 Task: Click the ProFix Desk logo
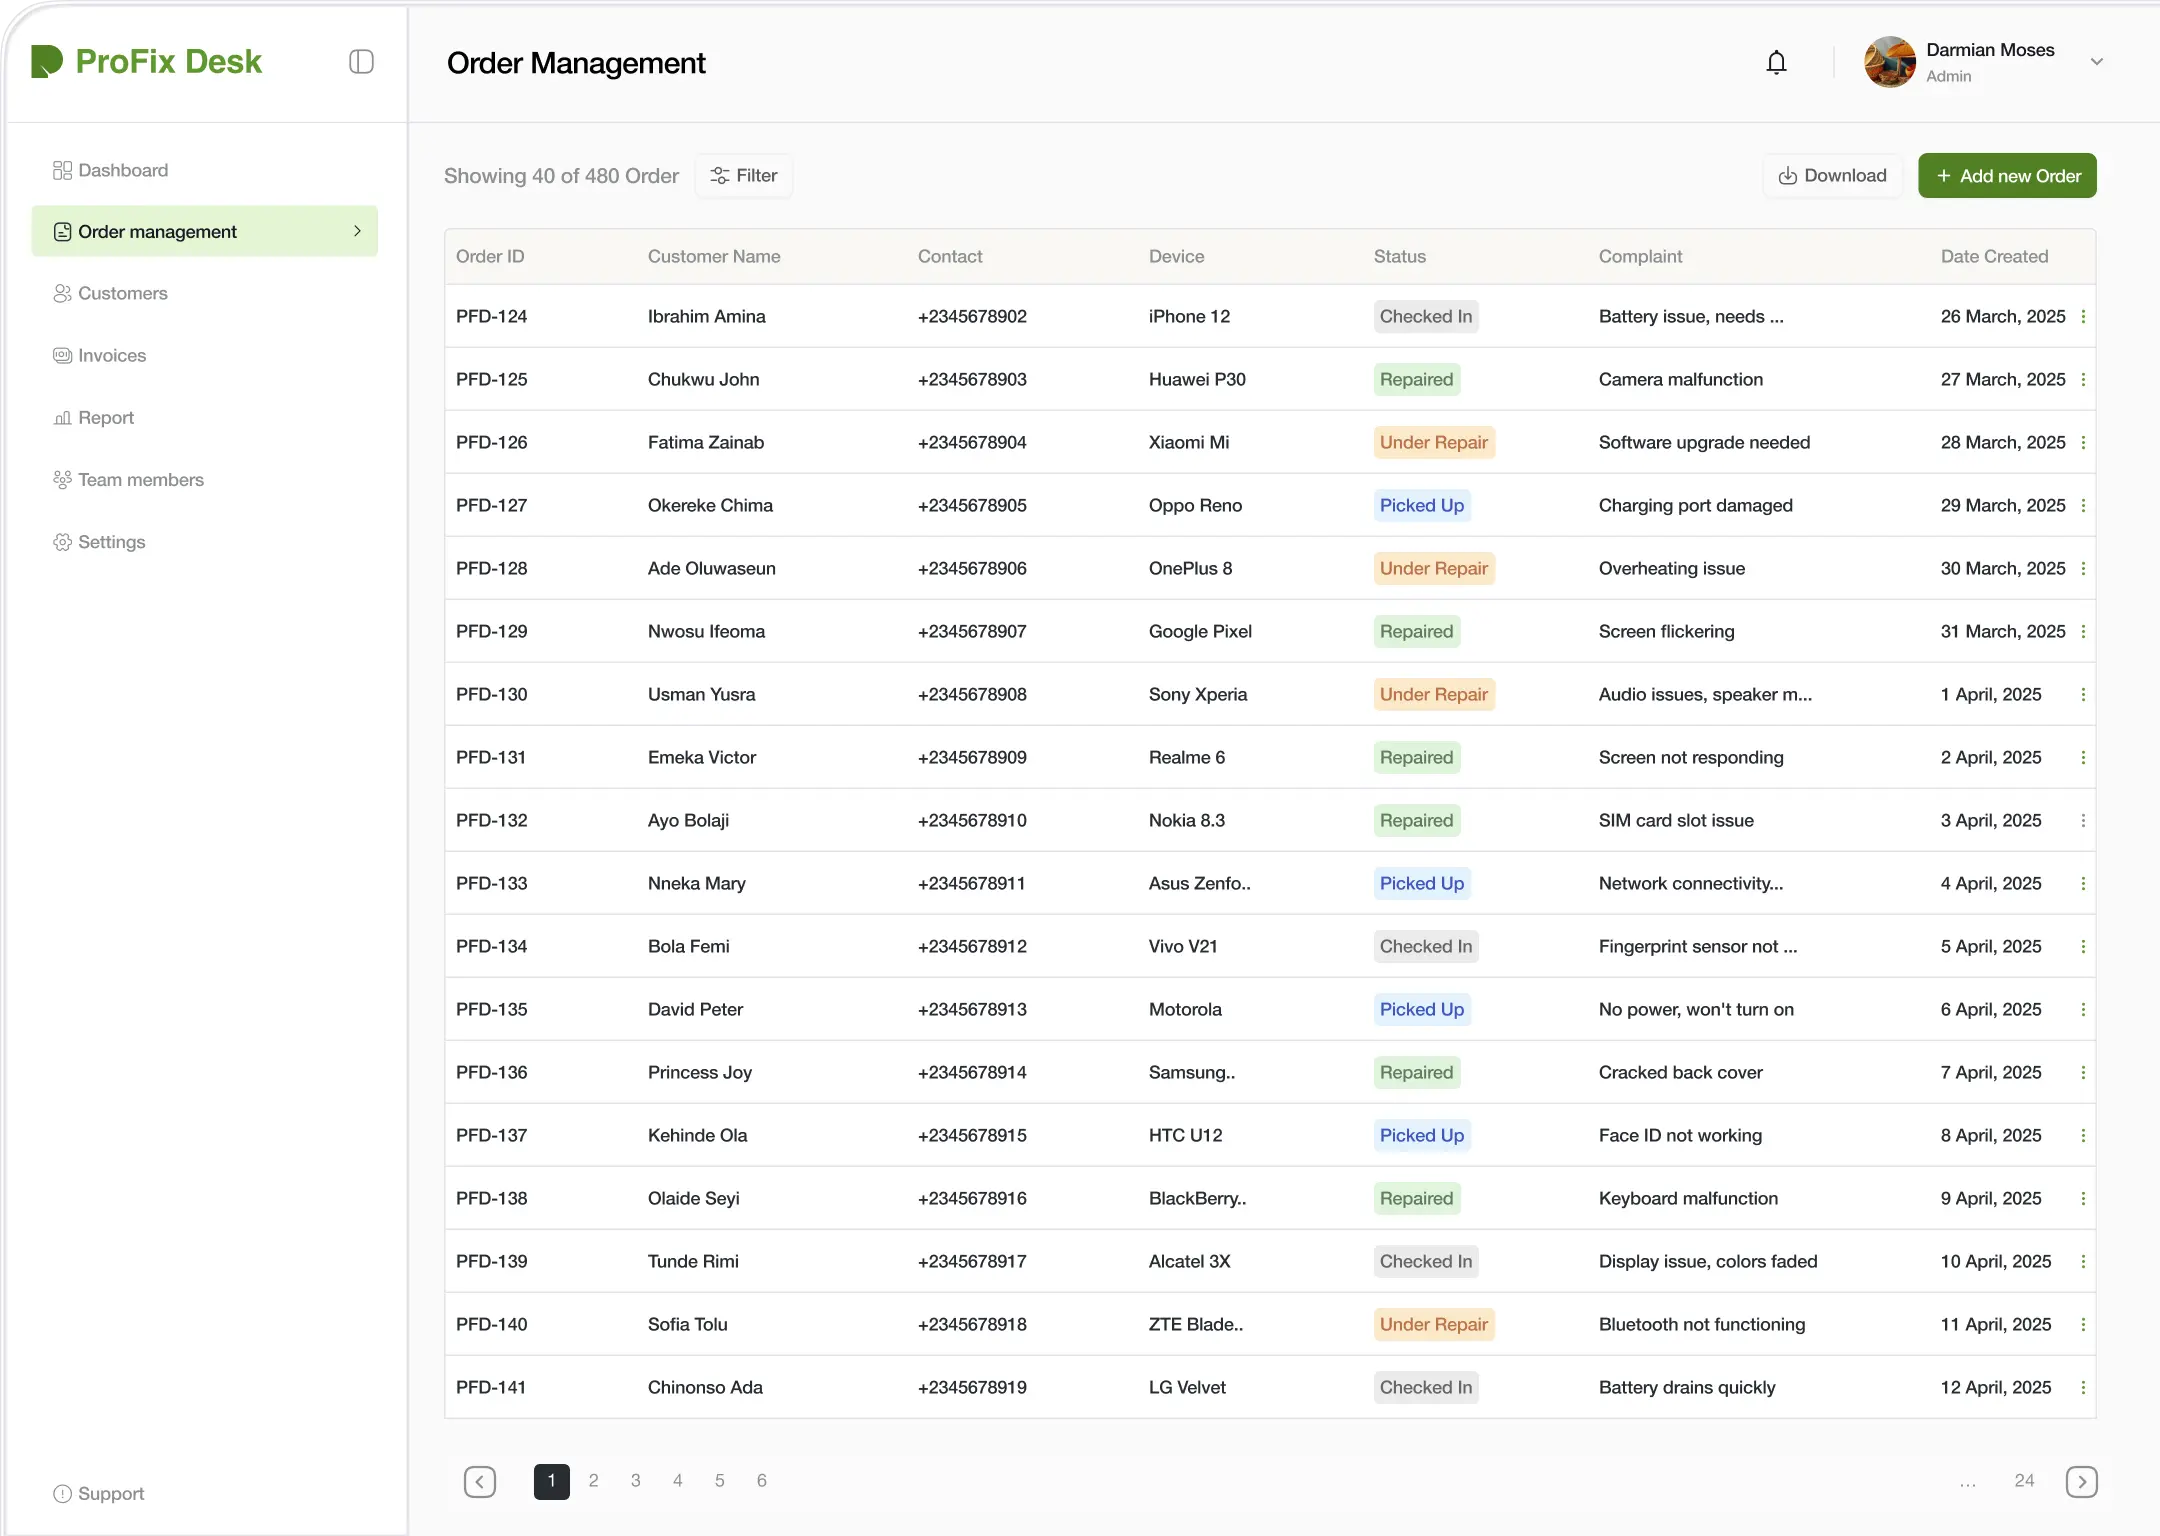tap(147, 61)
